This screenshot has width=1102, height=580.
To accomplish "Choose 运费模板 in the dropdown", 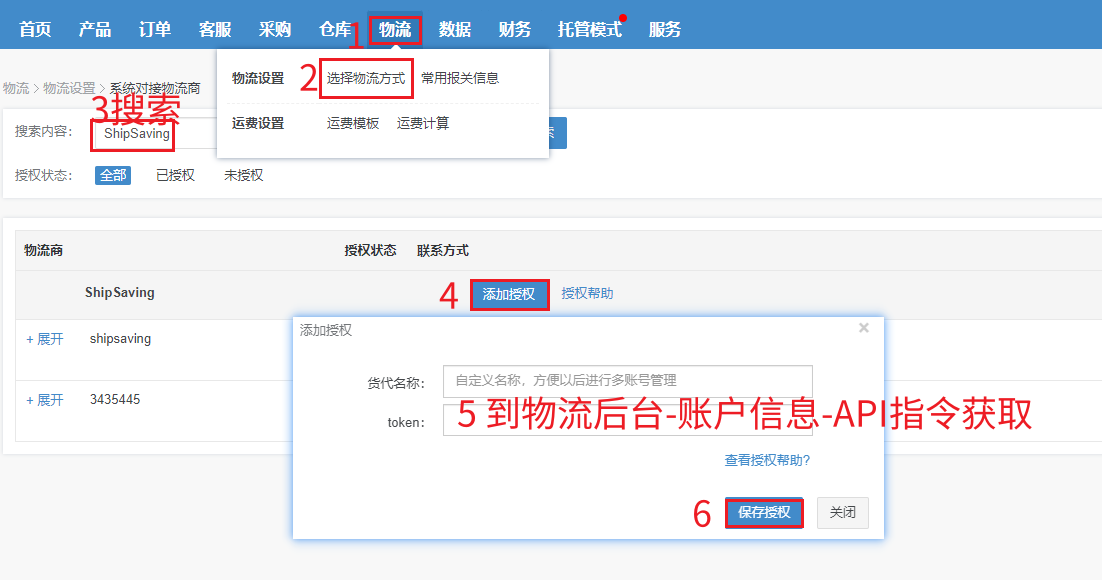I will [x=353, y=123].
